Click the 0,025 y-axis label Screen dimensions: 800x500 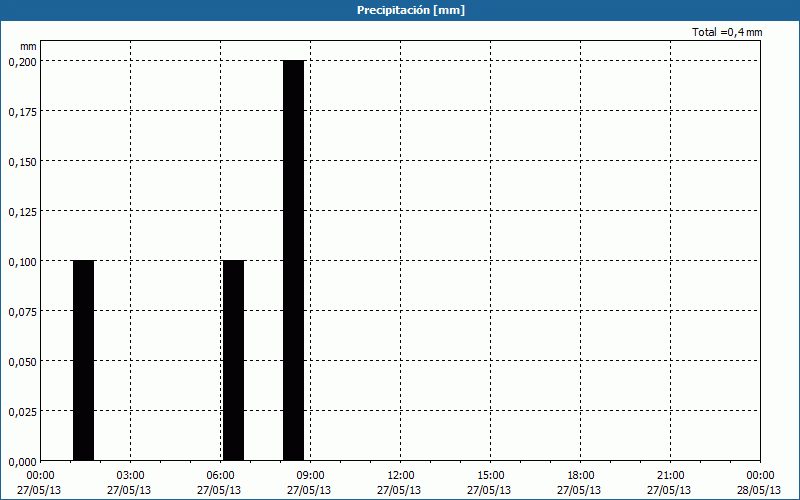[22, 412]
